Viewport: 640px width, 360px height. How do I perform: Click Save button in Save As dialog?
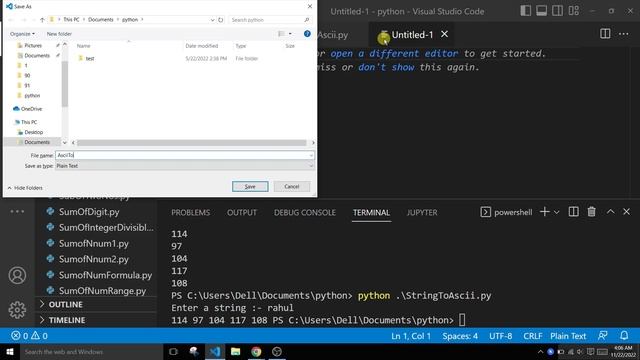point(250,187)
